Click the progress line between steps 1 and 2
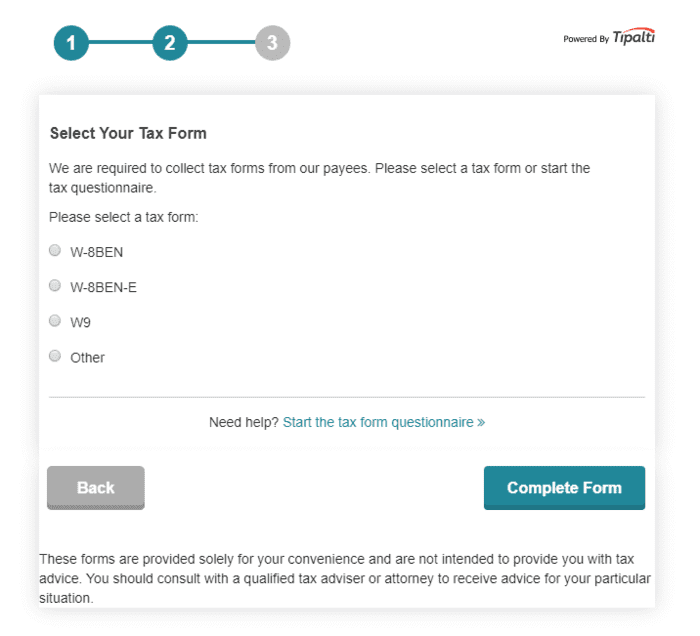The height and width of the screenshot is (636, 700). (120, 43)
